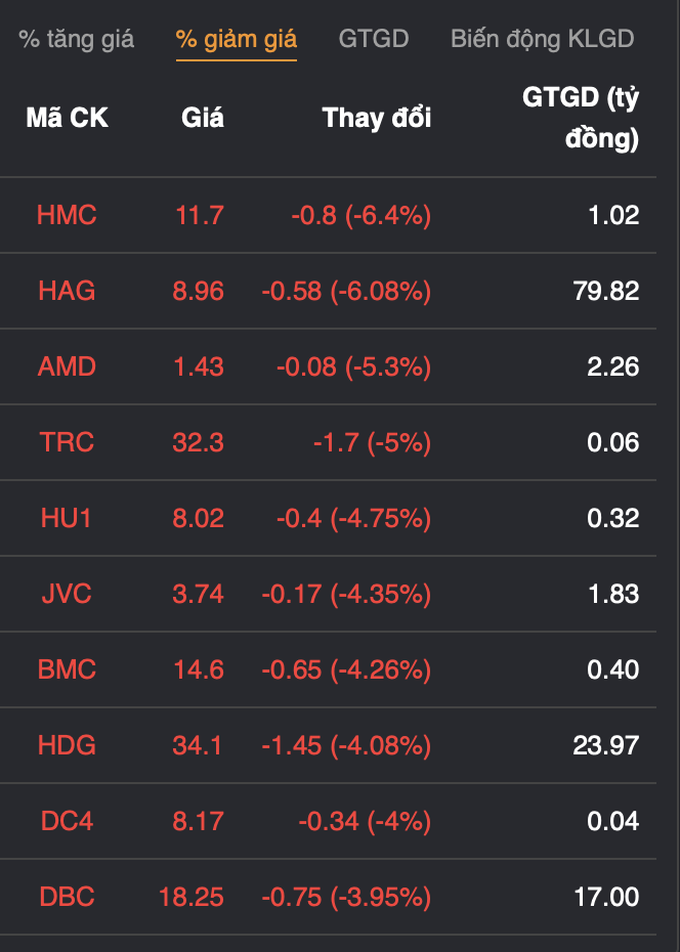Switch to the % tăng giá tab

[x=76, y=39]
